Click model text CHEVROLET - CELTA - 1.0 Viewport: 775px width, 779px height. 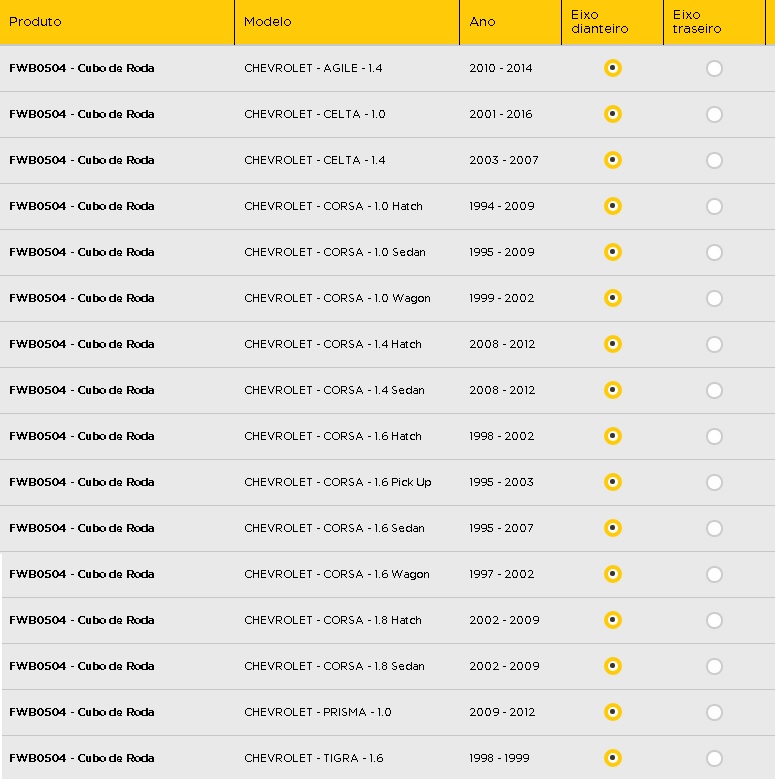[x=314, y=114]
